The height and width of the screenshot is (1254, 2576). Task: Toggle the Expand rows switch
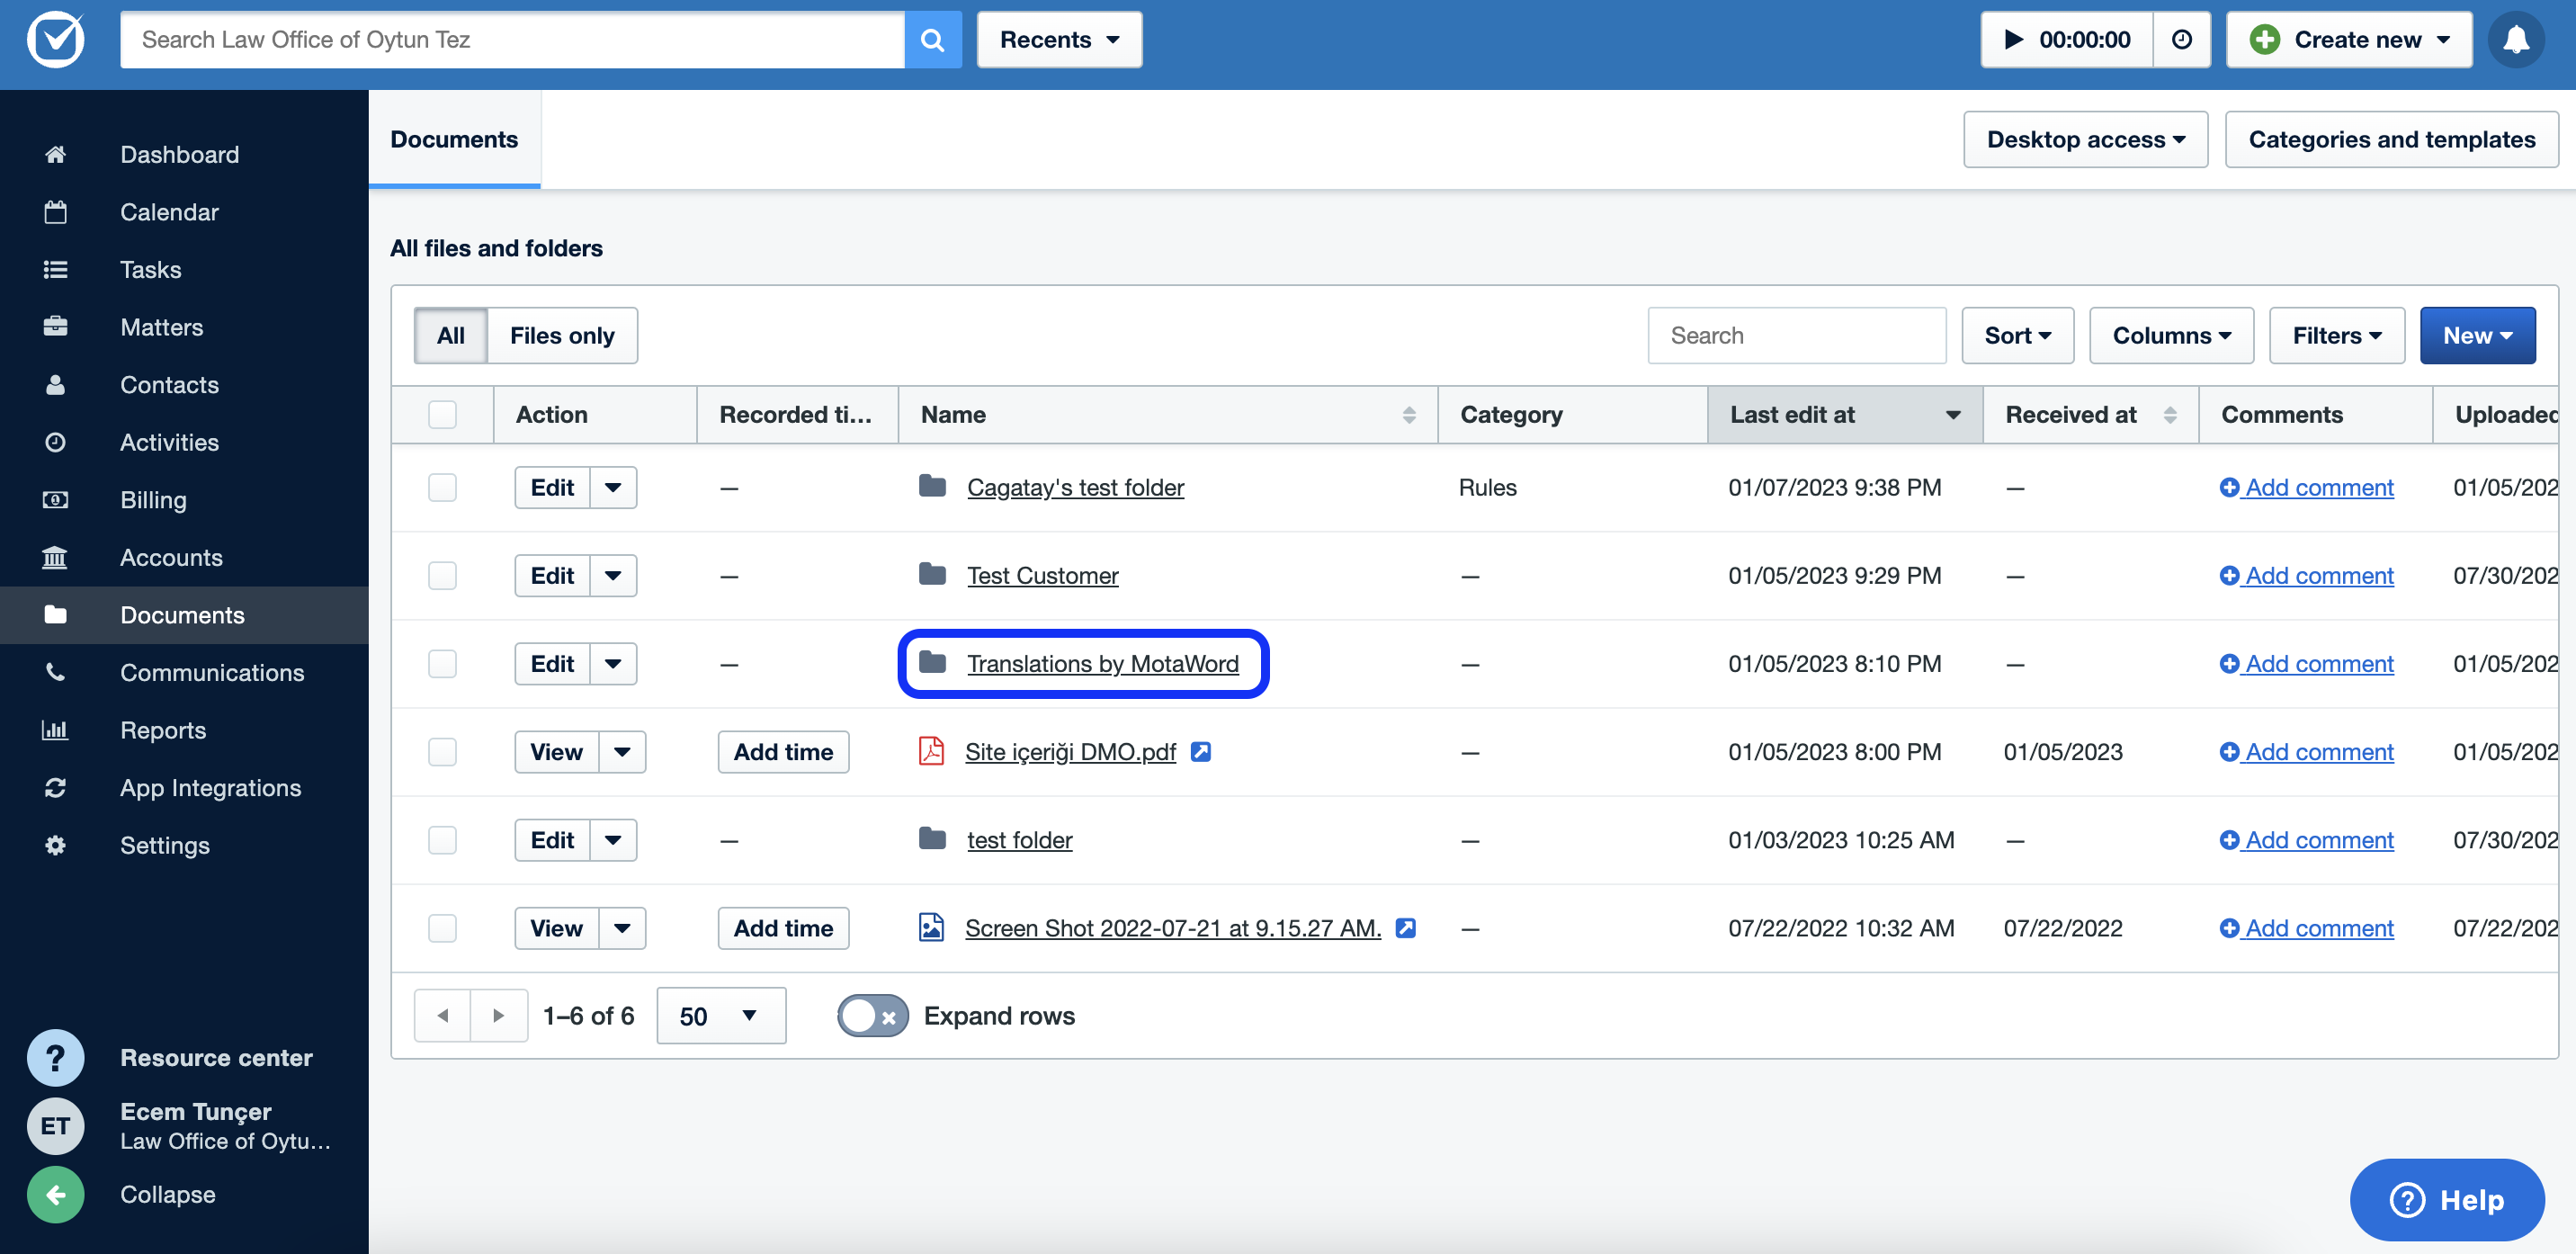[872, 1016]
